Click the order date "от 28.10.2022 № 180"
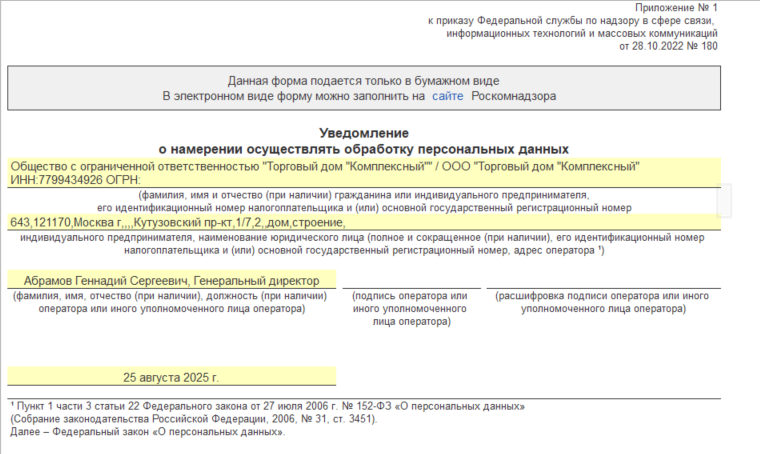The image size is (760, 454). (x=668, y=46)
